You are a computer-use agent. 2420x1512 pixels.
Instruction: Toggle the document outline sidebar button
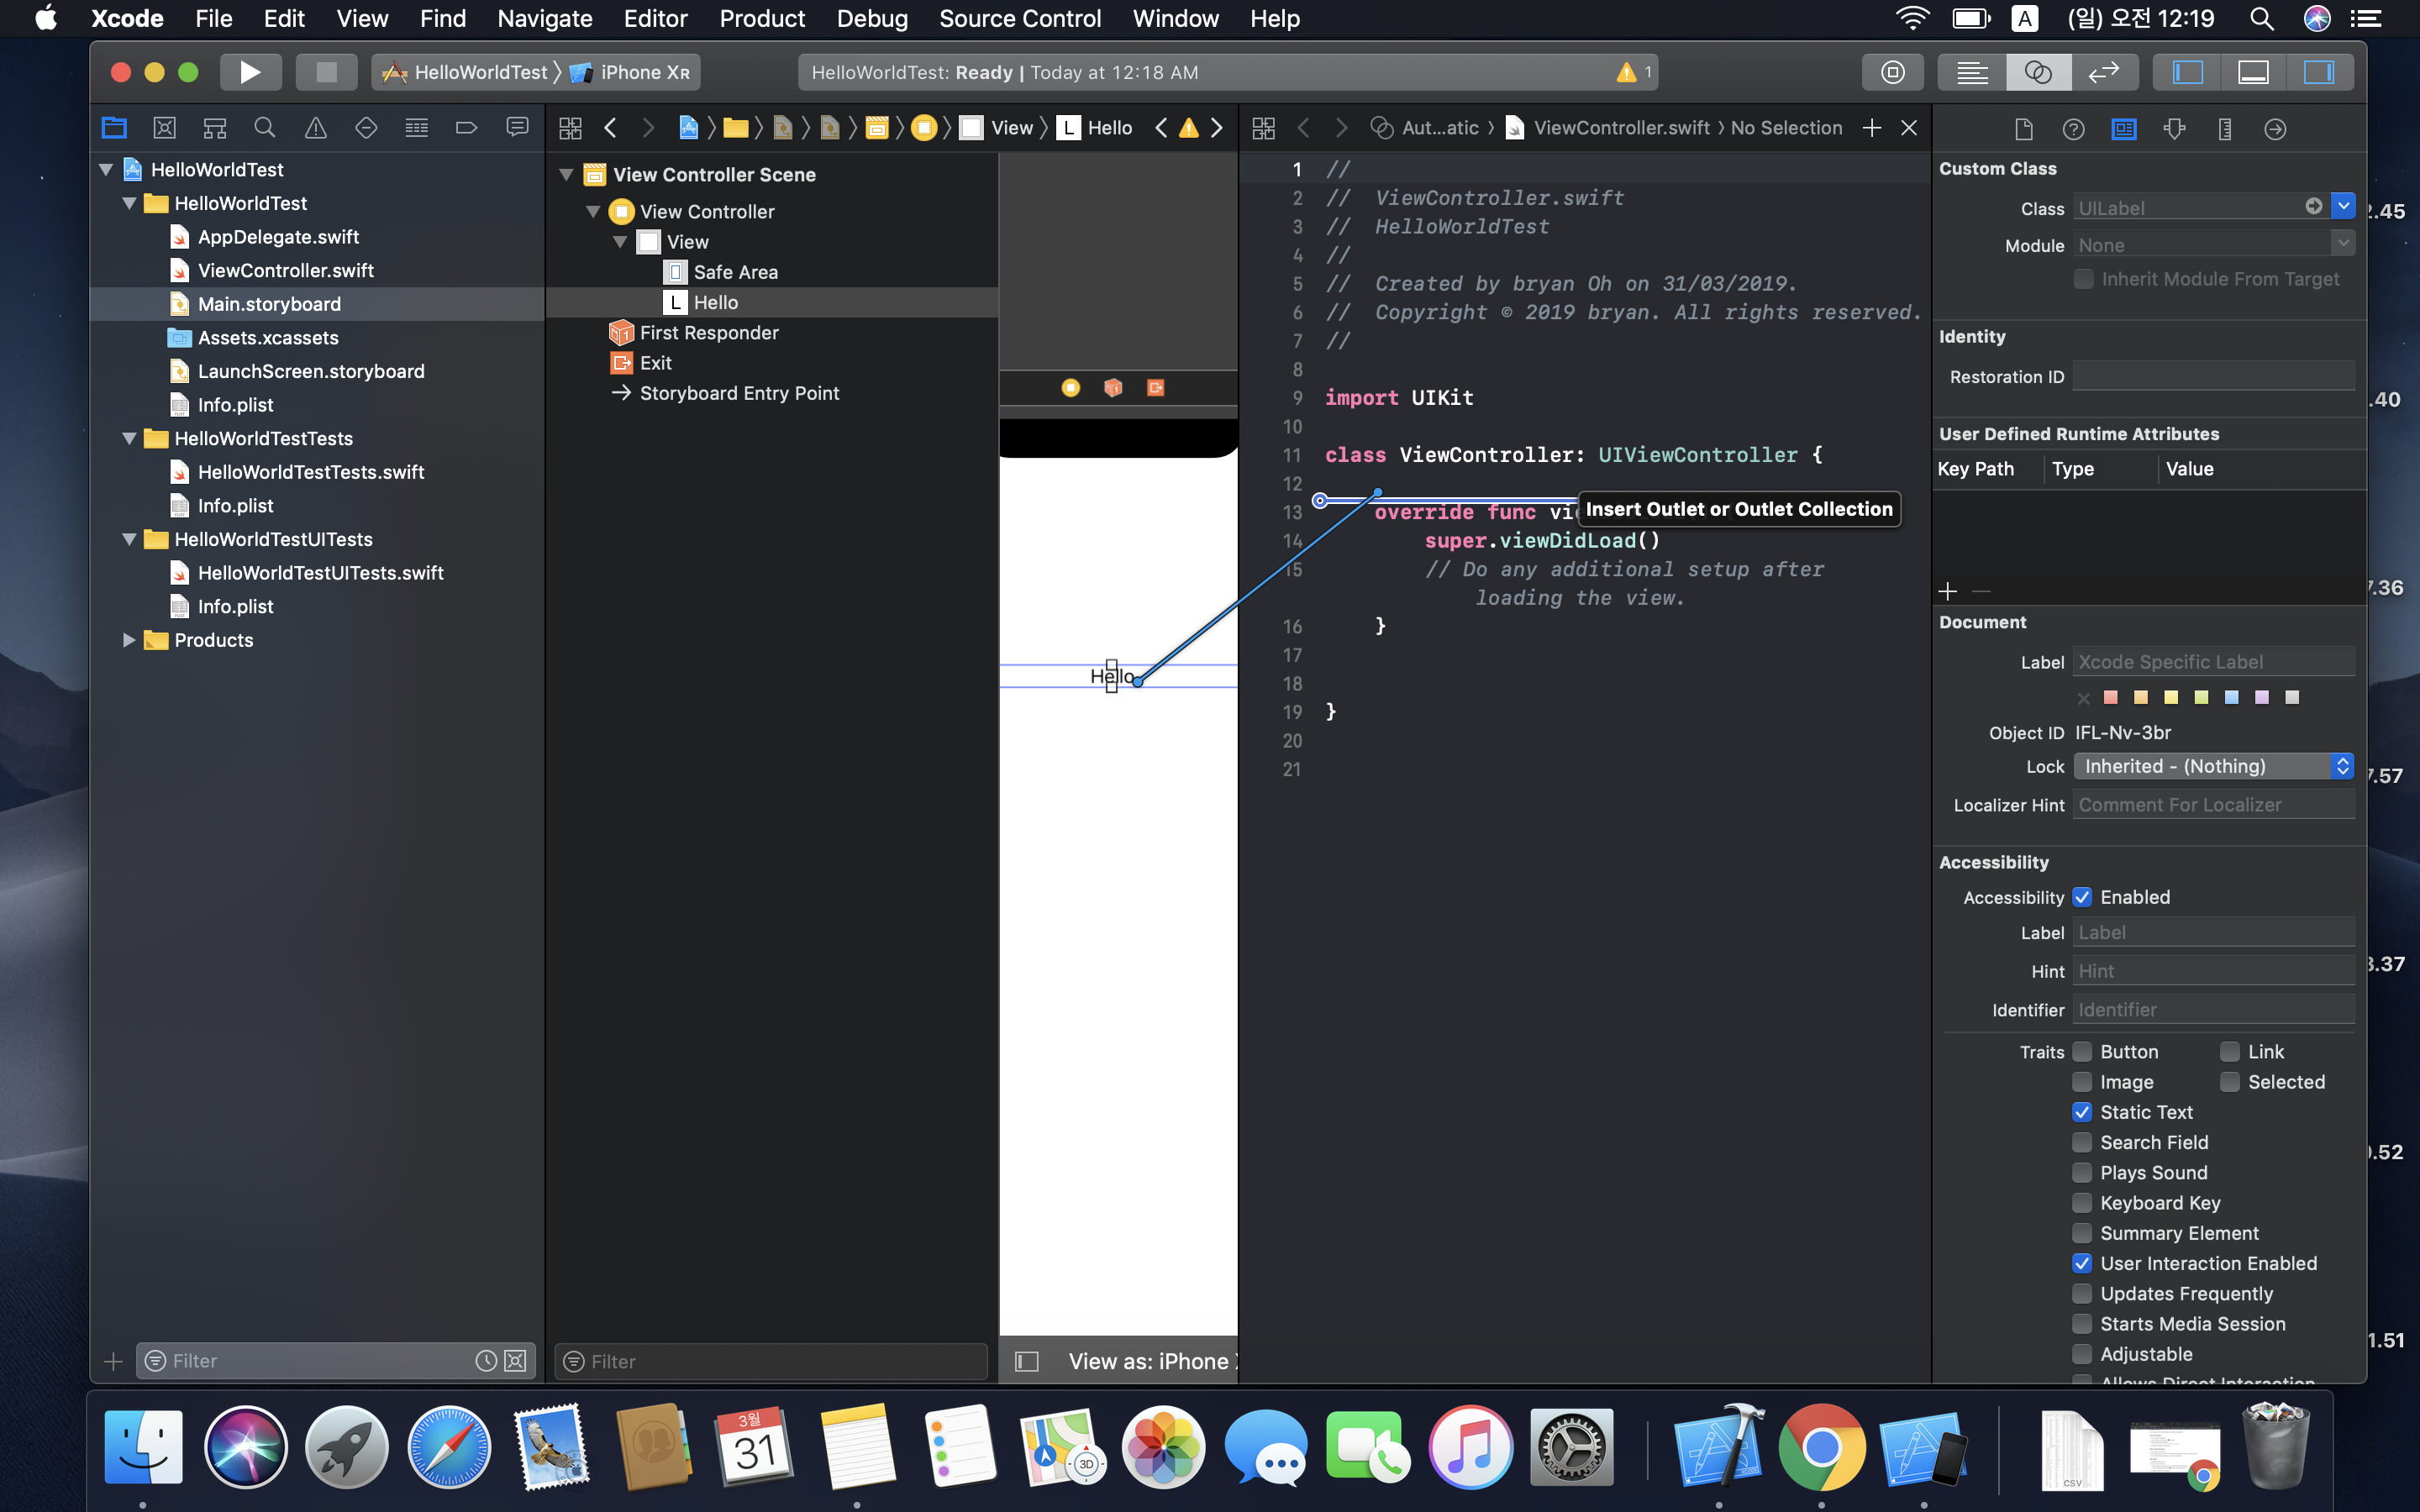(x=1027, y=1361)
